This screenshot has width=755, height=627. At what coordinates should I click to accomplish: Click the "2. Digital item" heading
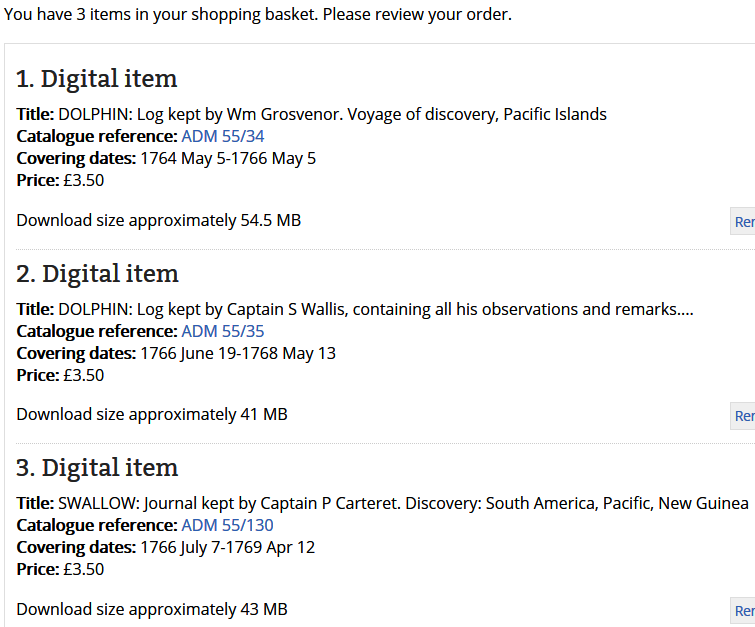pos(97,274)
